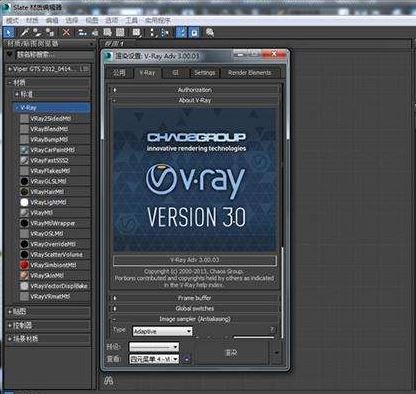Expand the Global switches rollout
The width and height of the screenshot is (416, 394).
click(195, 308)
